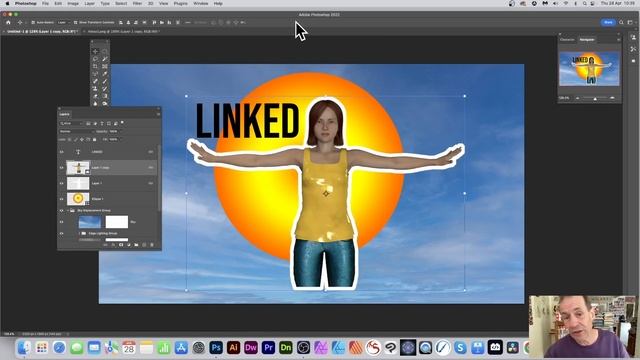Select the Clone Stamp tool
The height and width of the screenshot is (360, 640).
pyautogui.click(x=95, y=89)
